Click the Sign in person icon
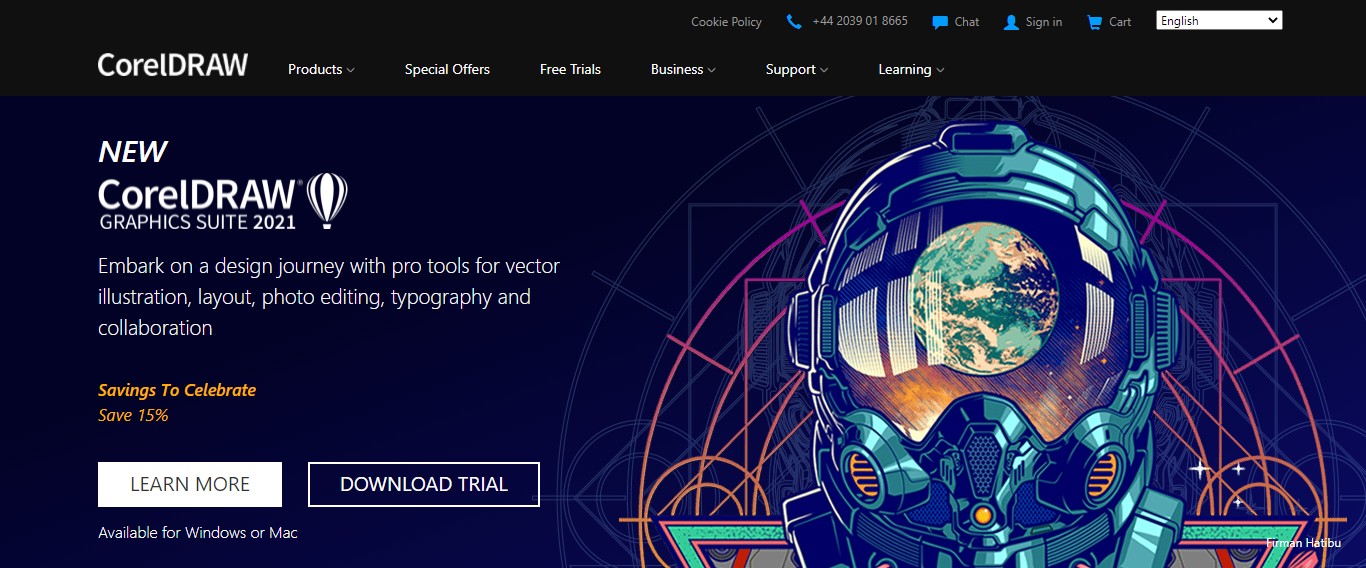The width and height of the screenshot is (1366, 568). 1011,22
